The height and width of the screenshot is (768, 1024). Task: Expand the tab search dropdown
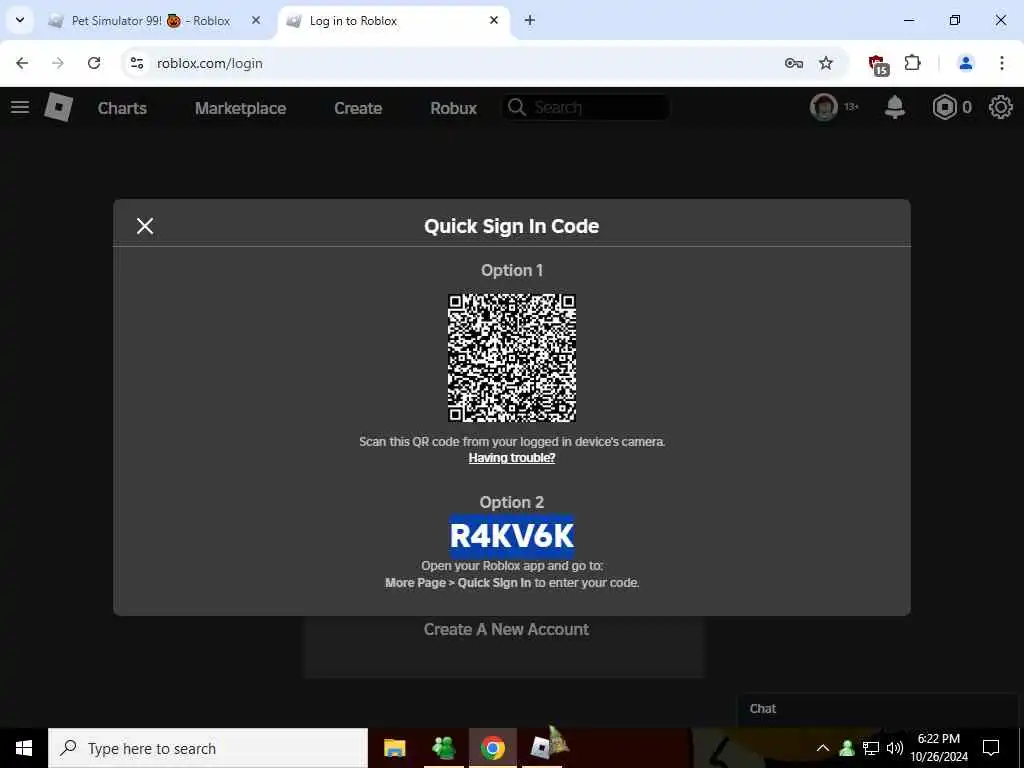20,20
